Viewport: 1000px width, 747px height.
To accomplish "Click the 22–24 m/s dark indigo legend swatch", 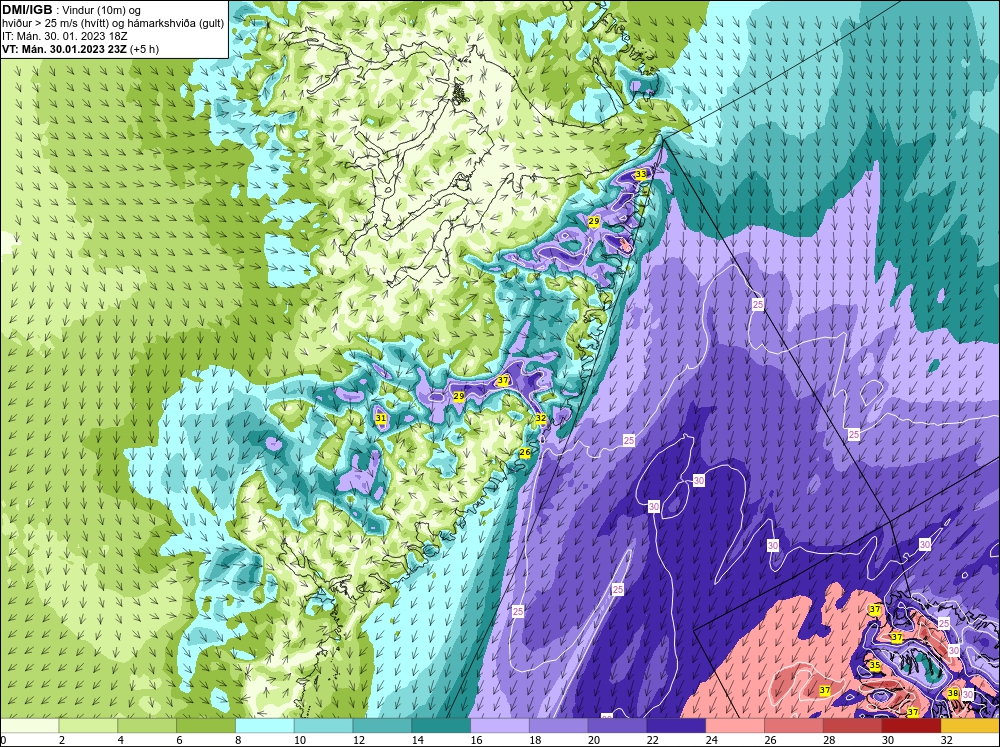I will 676,726.
